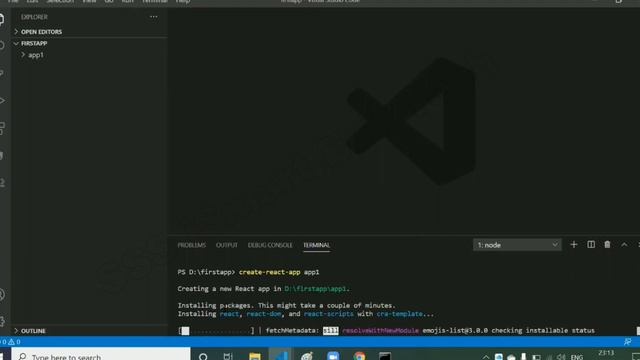Click the Windows taskbar search box

coord(101,355)
